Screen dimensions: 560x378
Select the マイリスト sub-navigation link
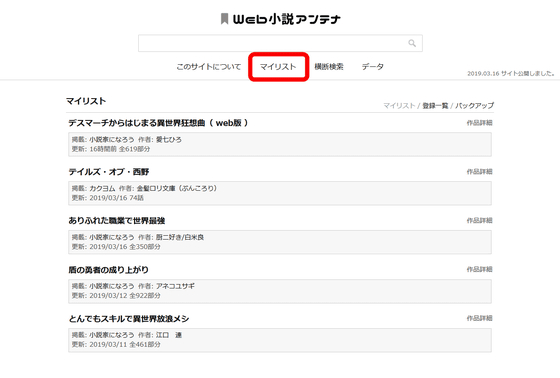tap(399, 106)
